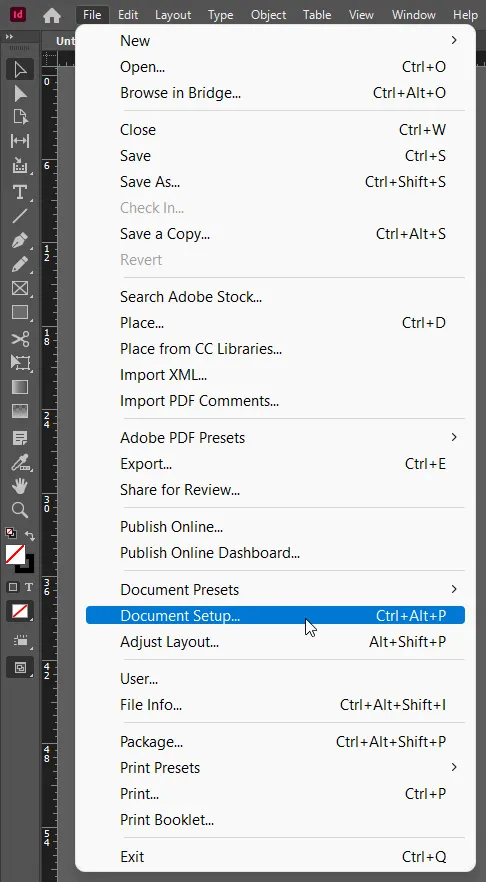Select the Selection tool arrow
Screen dimensions: 486x882
tap(20, 70)
